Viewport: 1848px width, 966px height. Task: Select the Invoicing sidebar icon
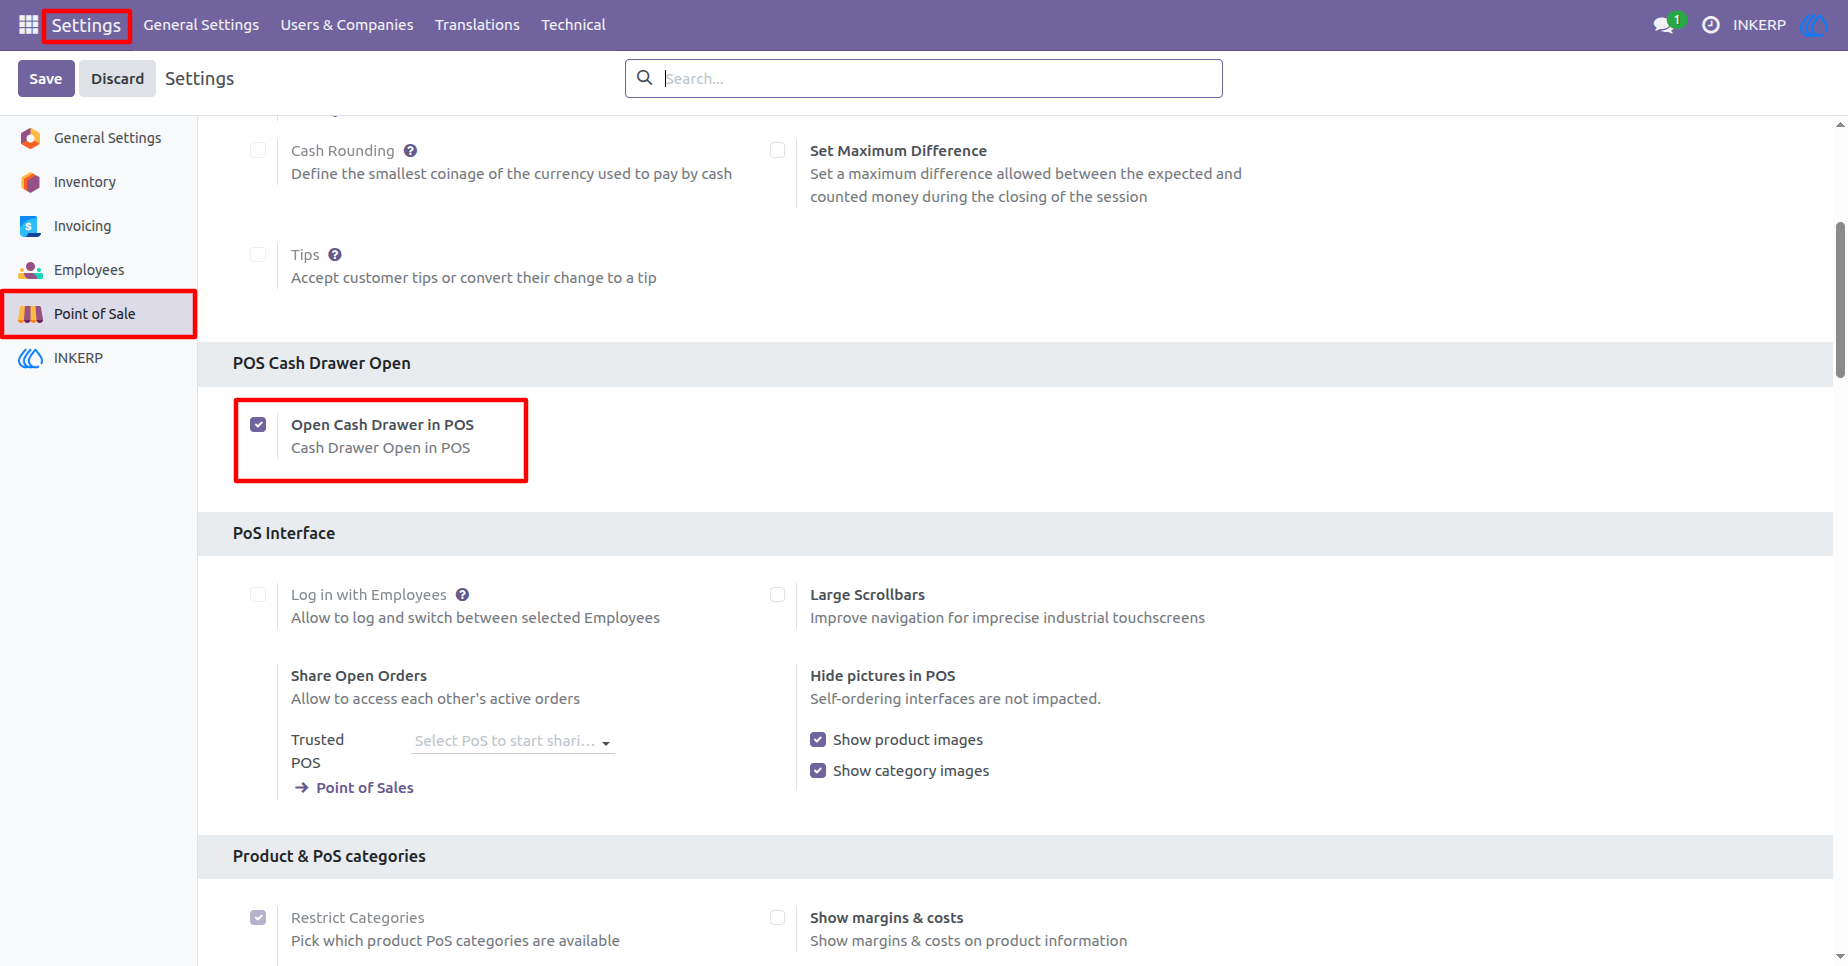[x=30, y=226]
